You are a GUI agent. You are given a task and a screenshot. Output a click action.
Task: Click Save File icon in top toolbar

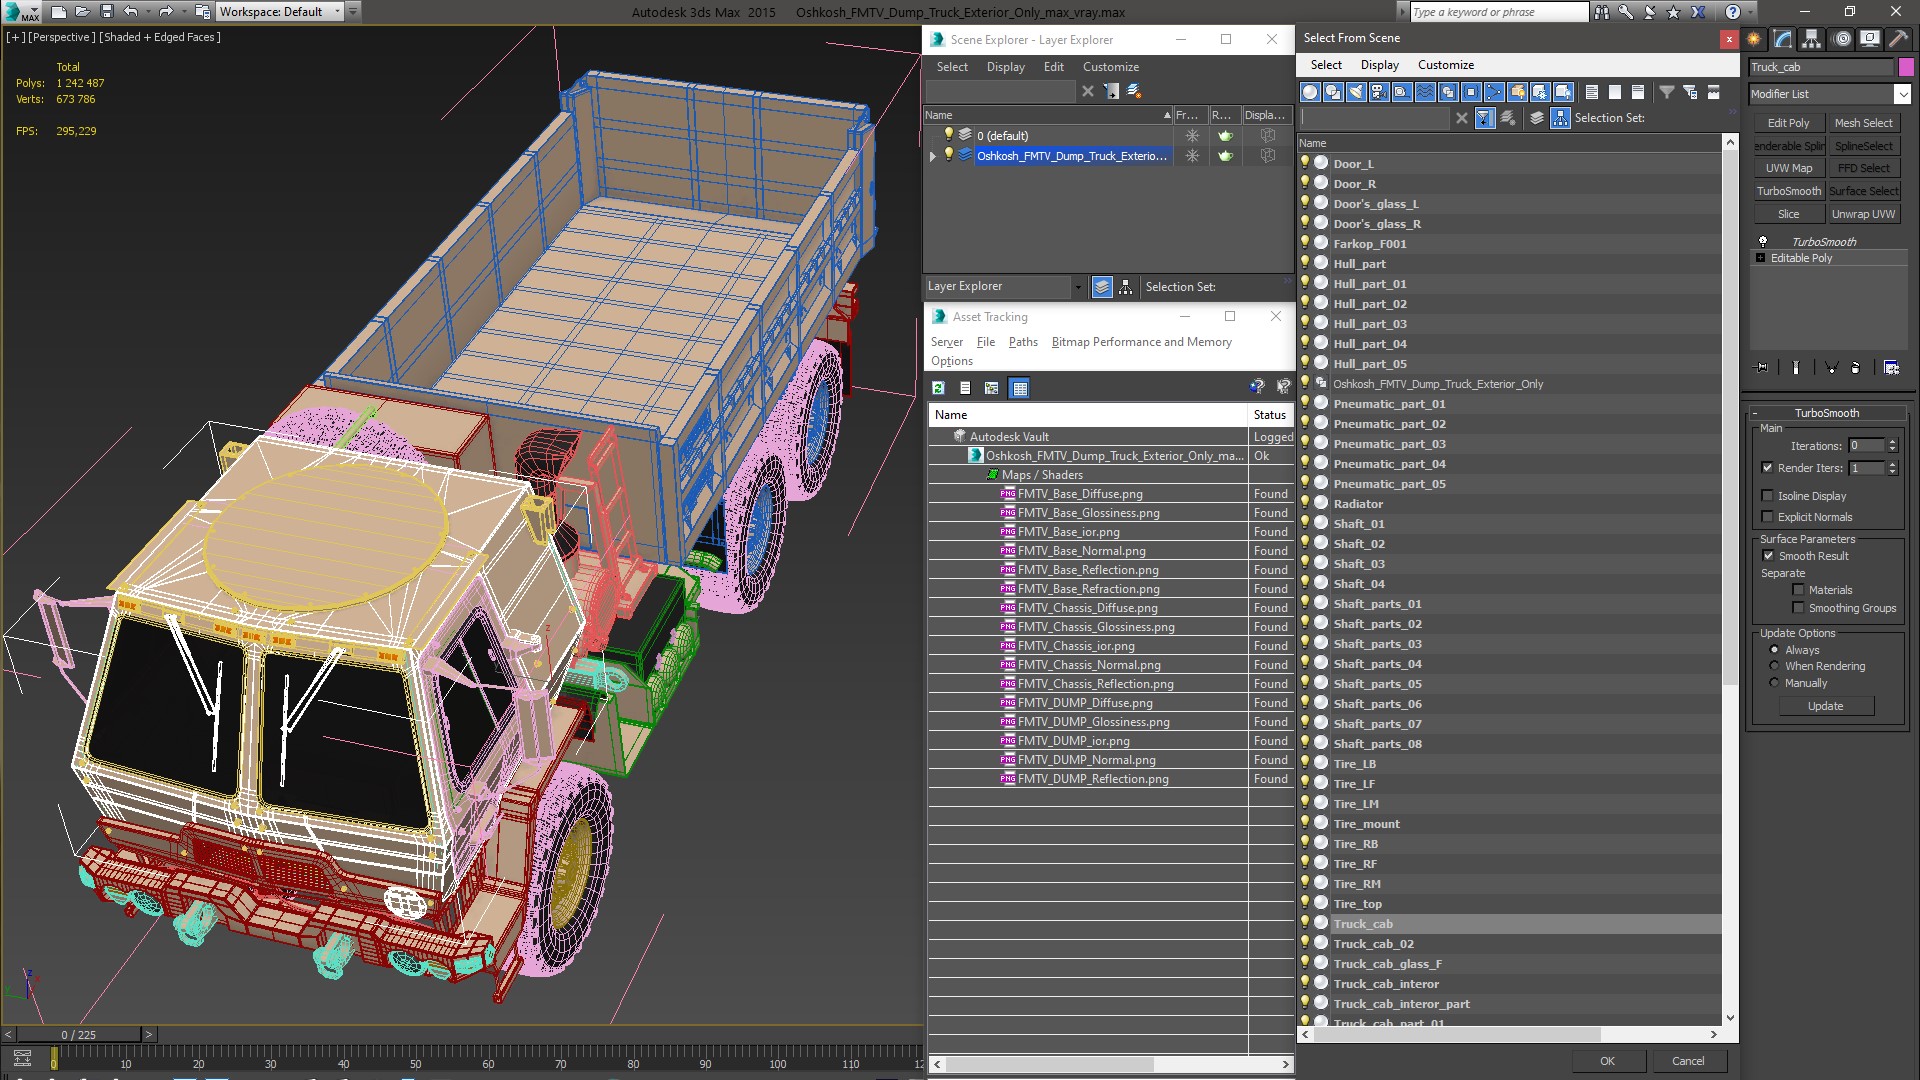(107, 12)
